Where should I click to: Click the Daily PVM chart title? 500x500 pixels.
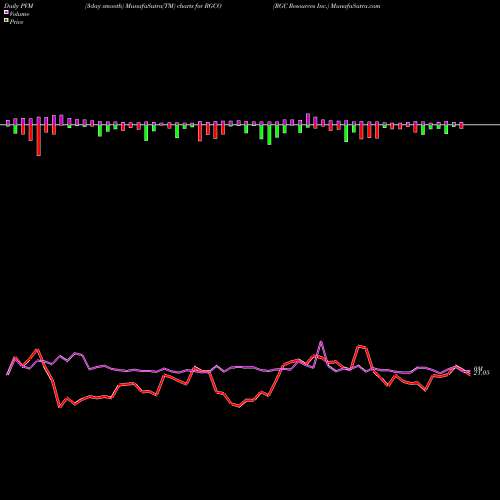pos(19,6)
